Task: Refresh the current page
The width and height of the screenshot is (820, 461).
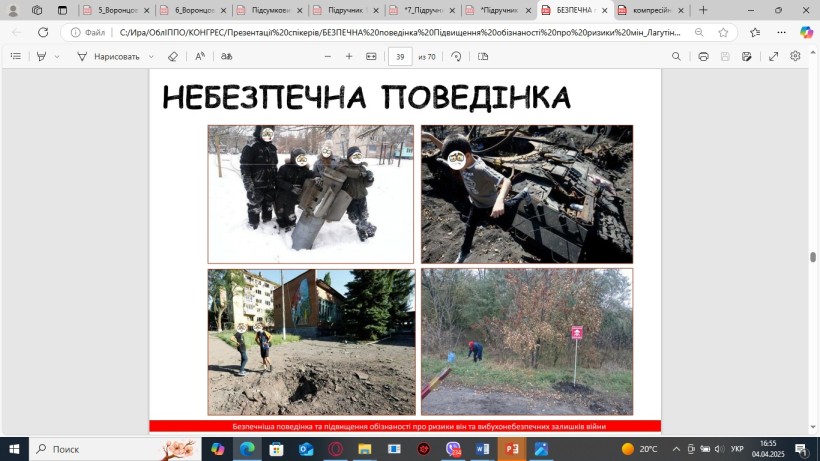Action: pyautogui.click(x=43, y=32)
